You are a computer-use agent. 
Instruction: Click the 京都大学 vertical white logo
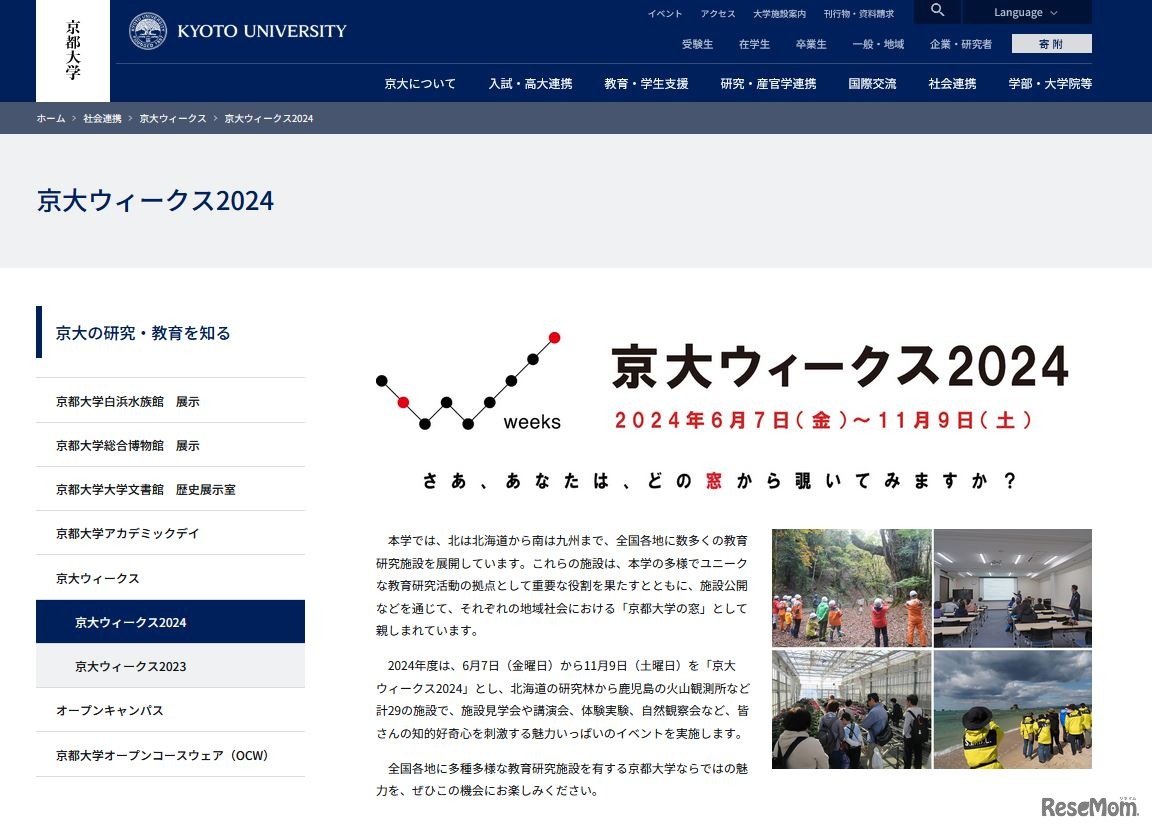coord(73,50)
